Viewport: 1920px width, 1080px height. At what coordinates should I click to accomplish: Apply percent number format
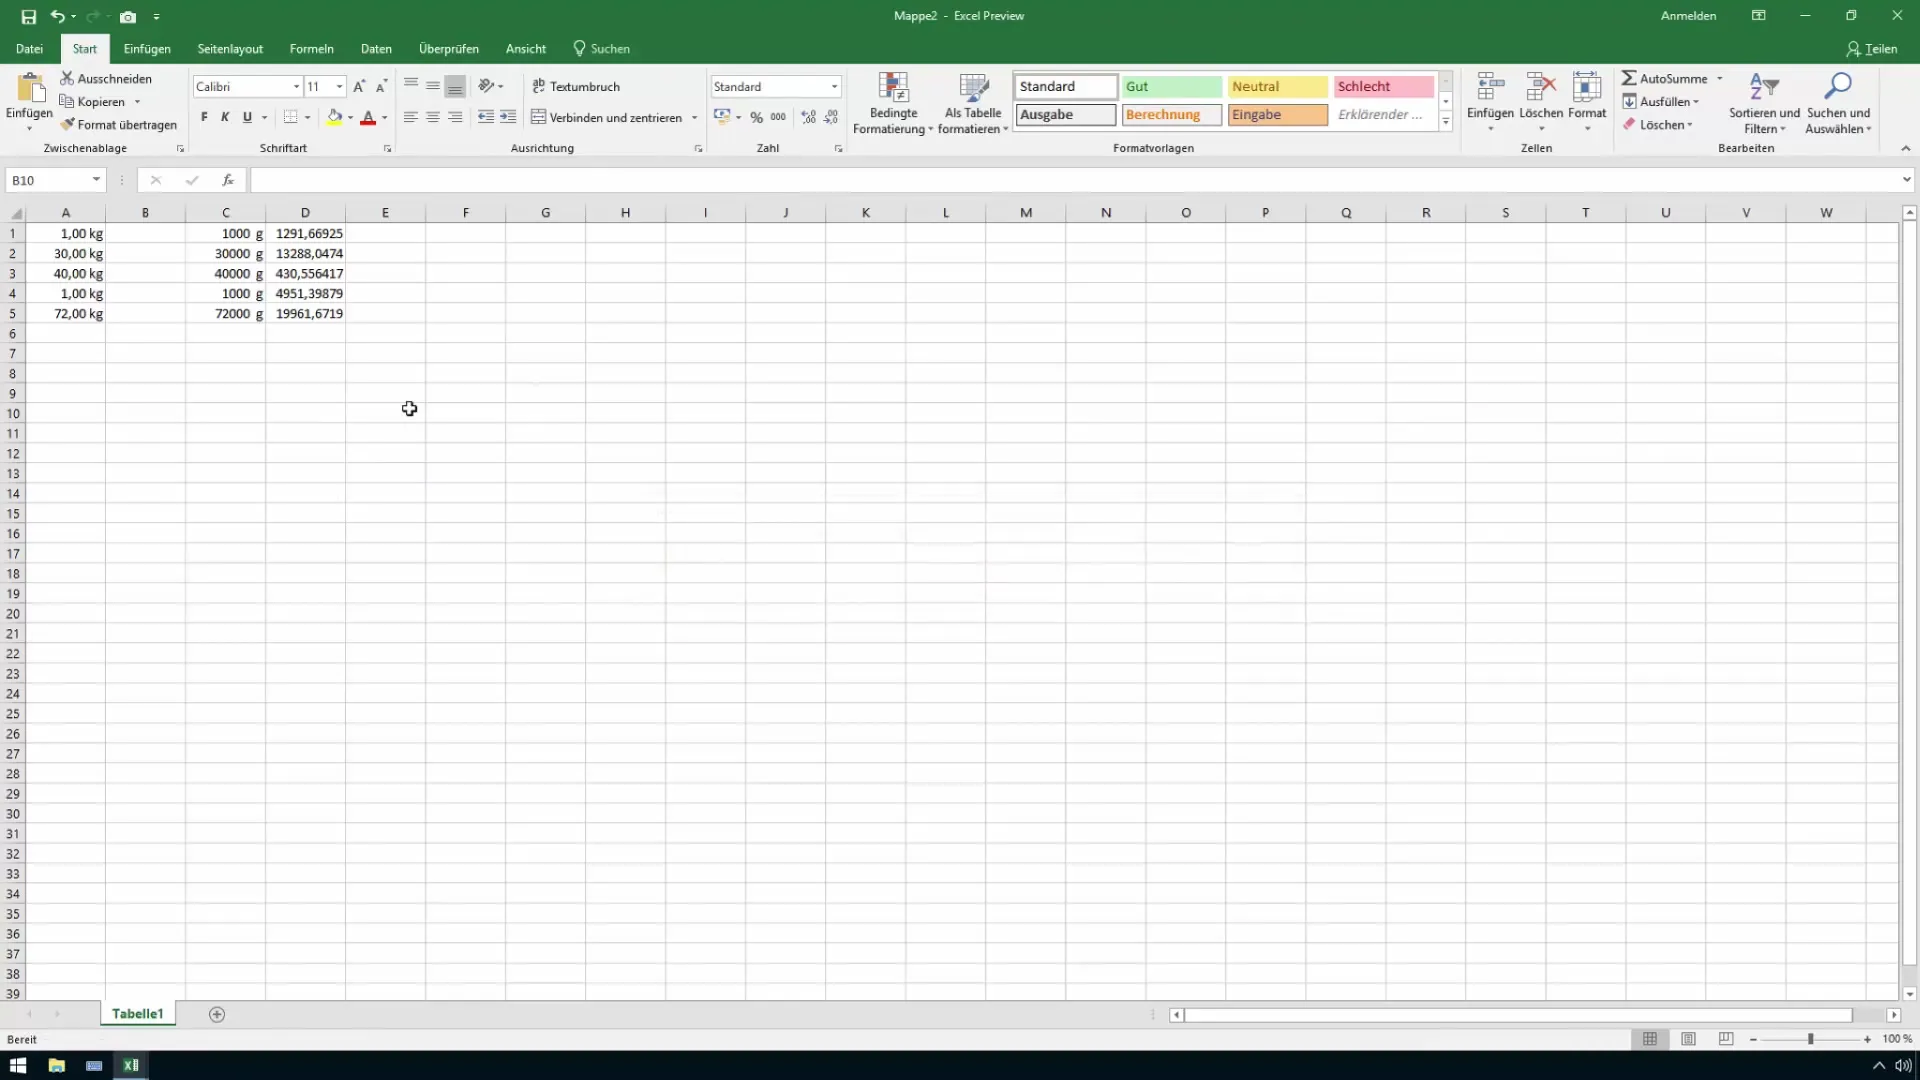coord(756,117)
